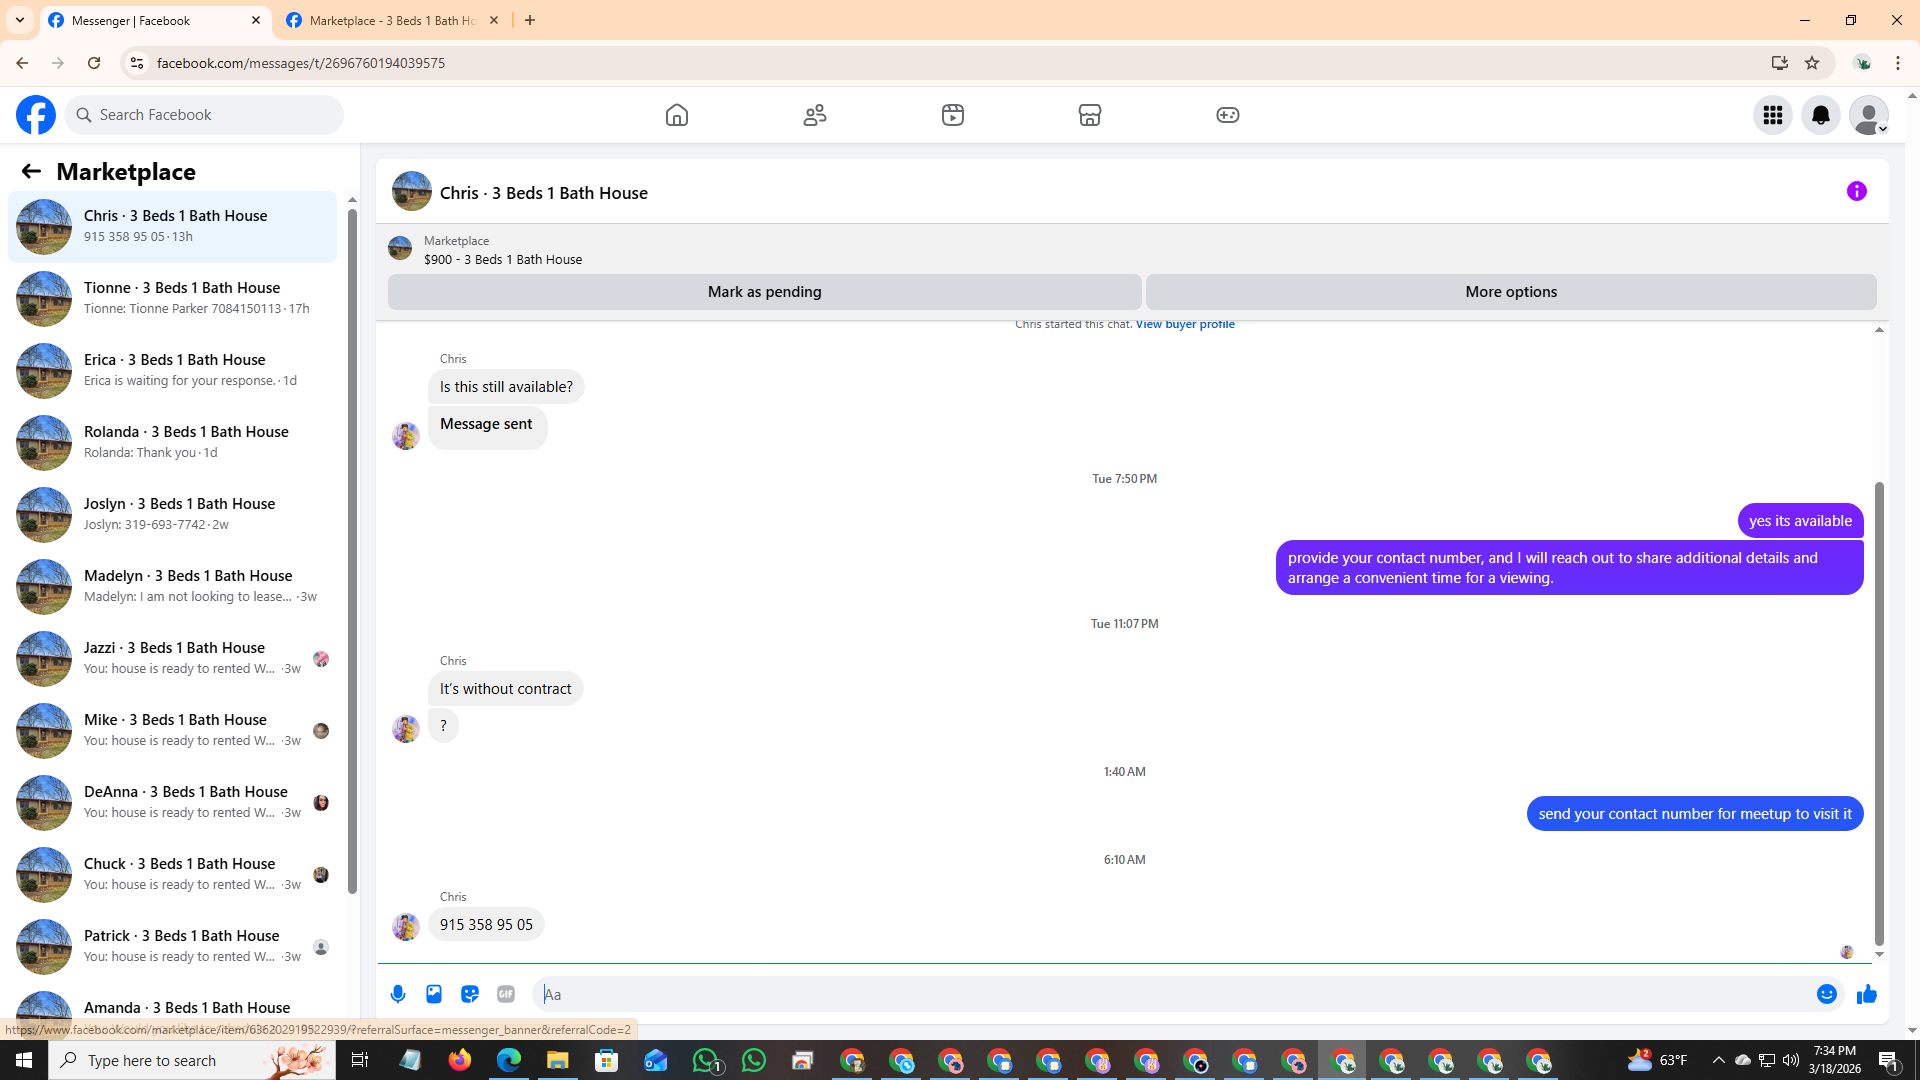Open the View buyer profile link
The height and width of the screenshot is (1080, 1920).
point(1184,325)
